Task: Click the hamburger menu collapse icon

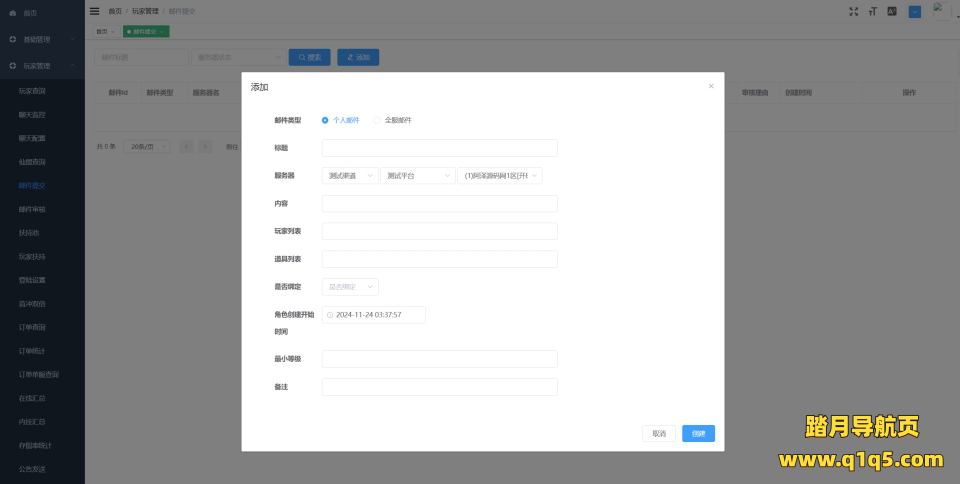Action: [x=95, y=11]
